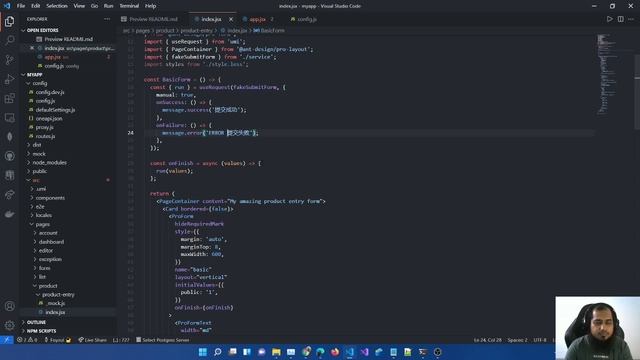640x360 pixels.
Task: Expand the components folder
Action: click(50, 198)
